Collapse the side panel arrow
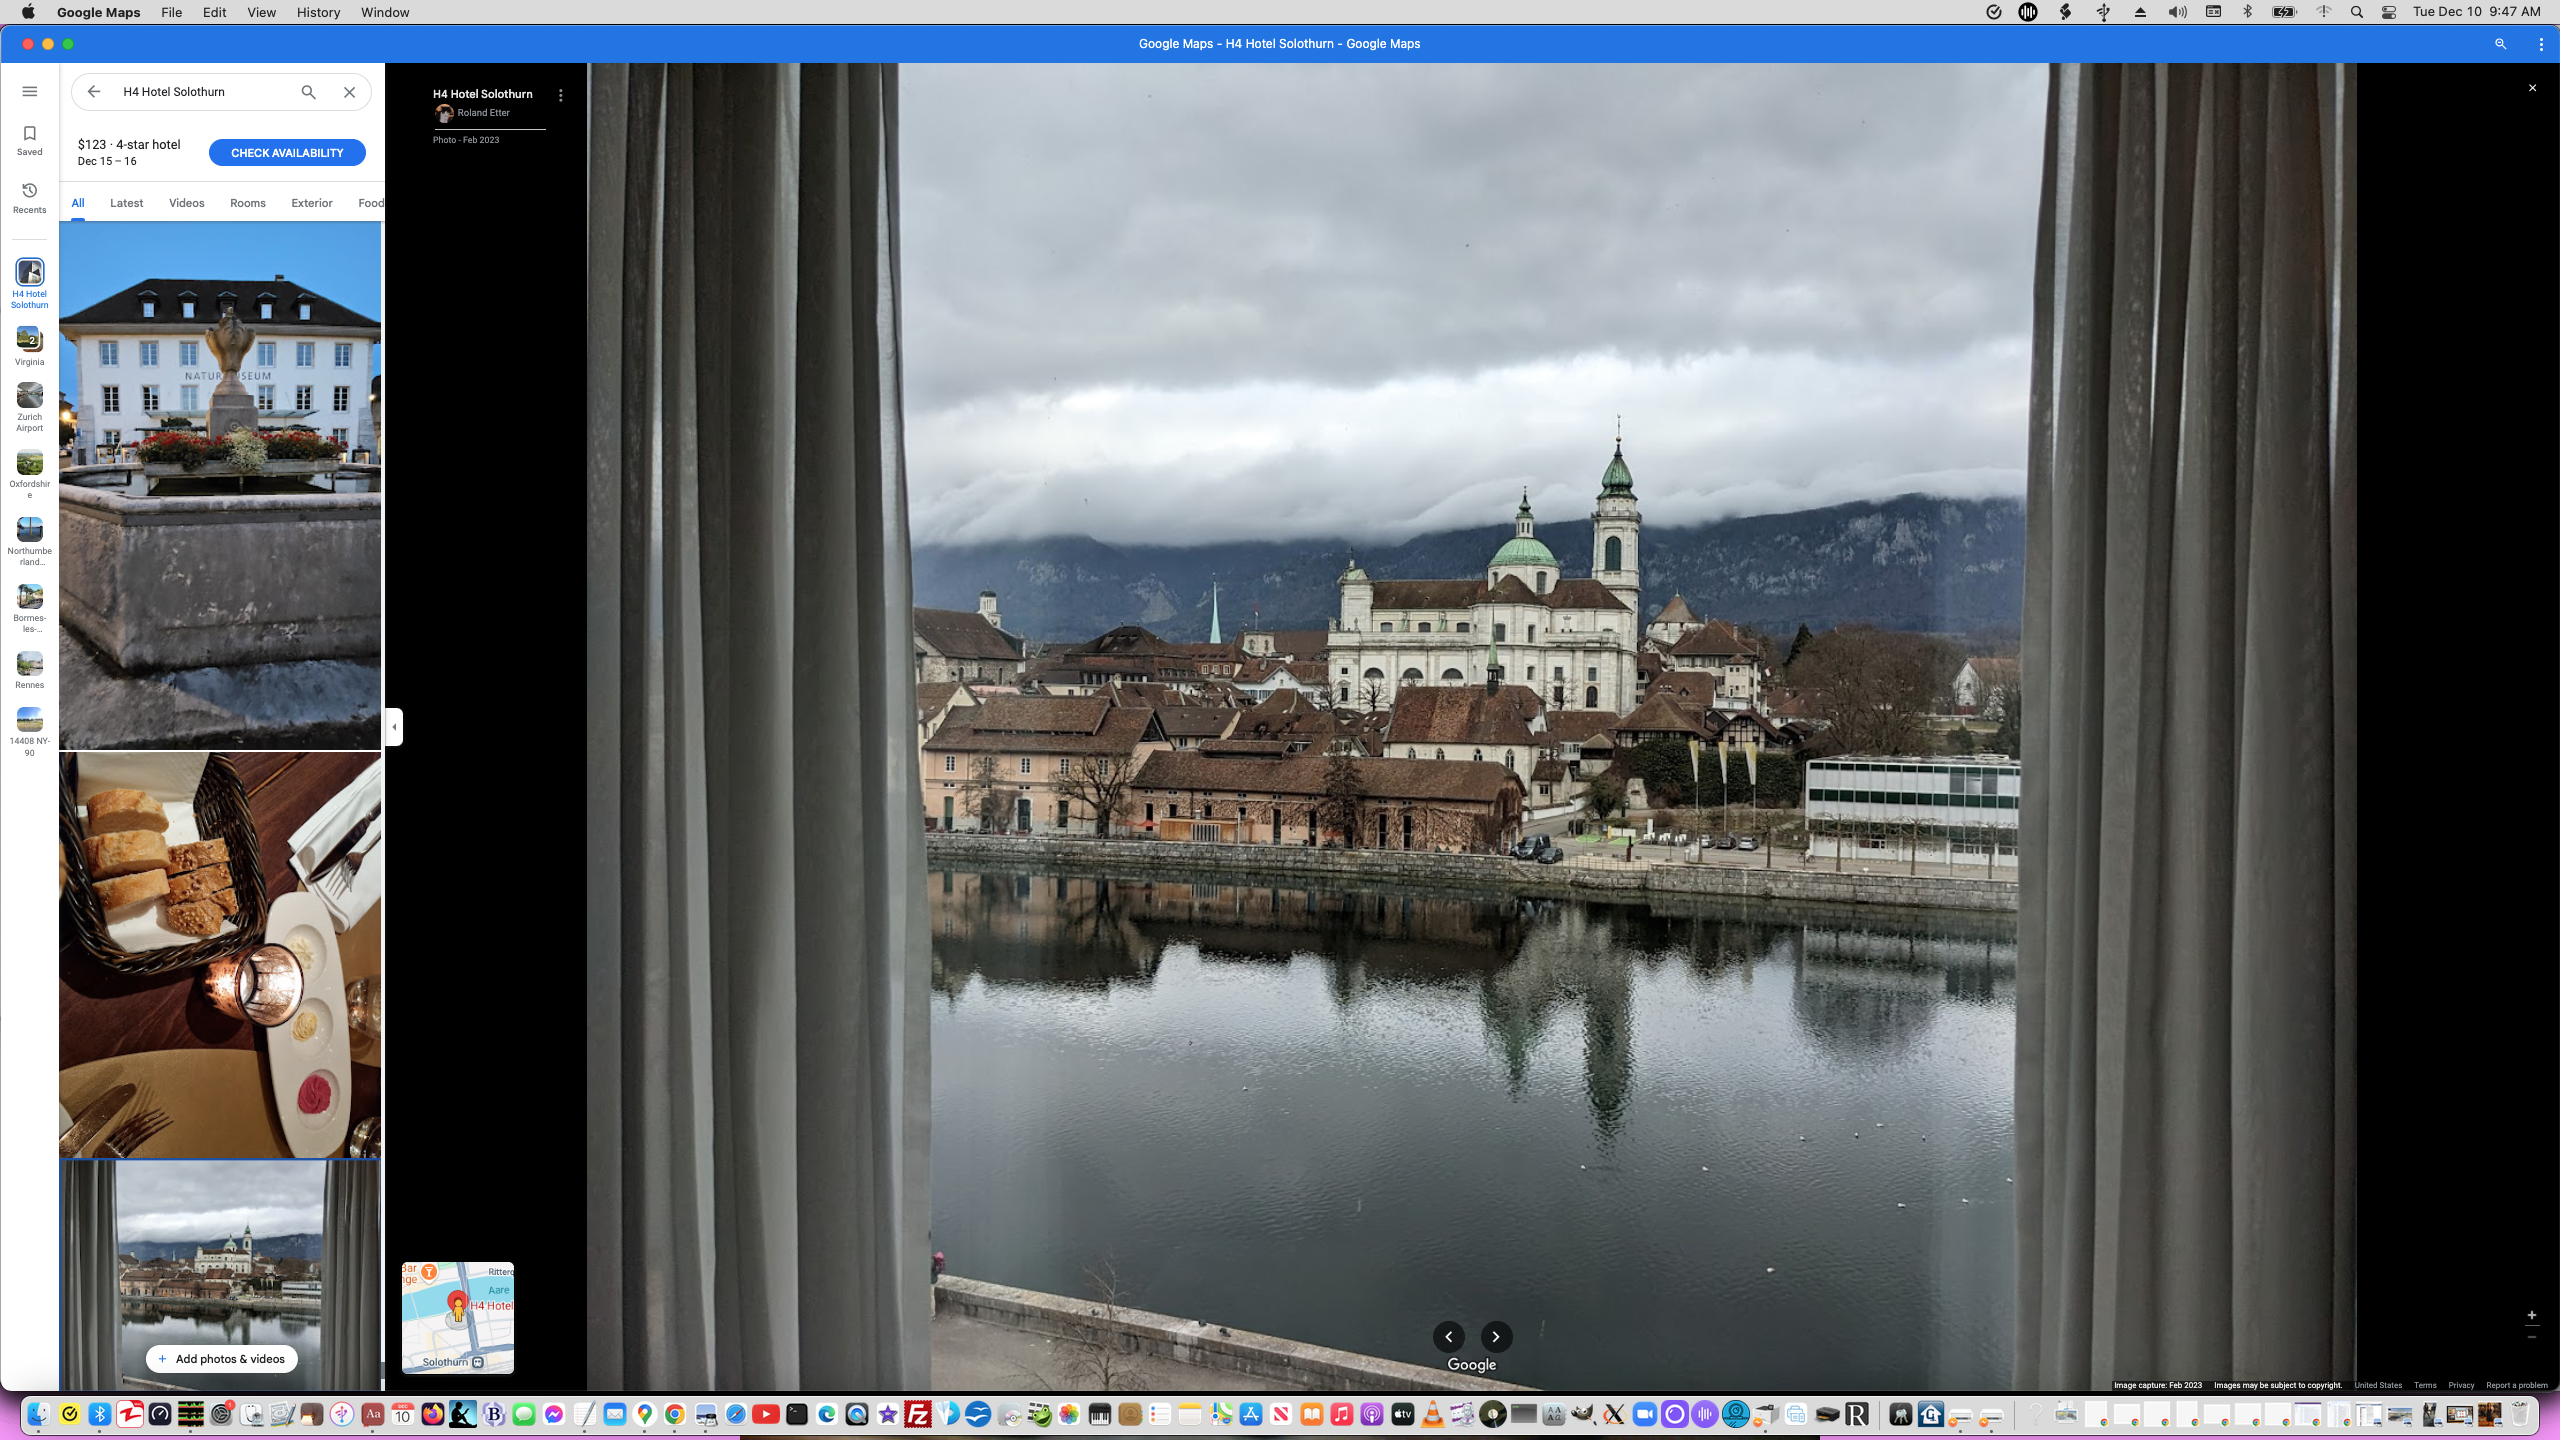The image size is (2560, 1440). tap(394, 727)
